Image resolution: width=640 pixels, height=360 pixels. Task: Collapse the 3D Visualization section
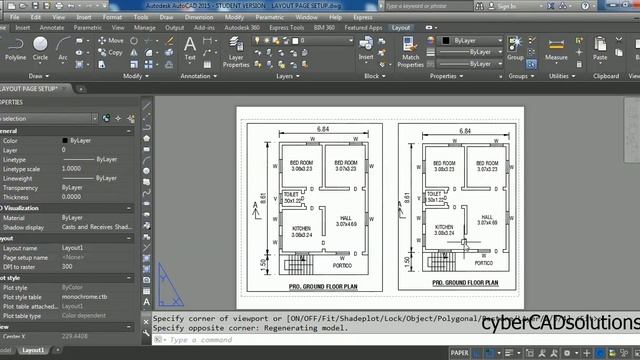[x=129, y=208]
